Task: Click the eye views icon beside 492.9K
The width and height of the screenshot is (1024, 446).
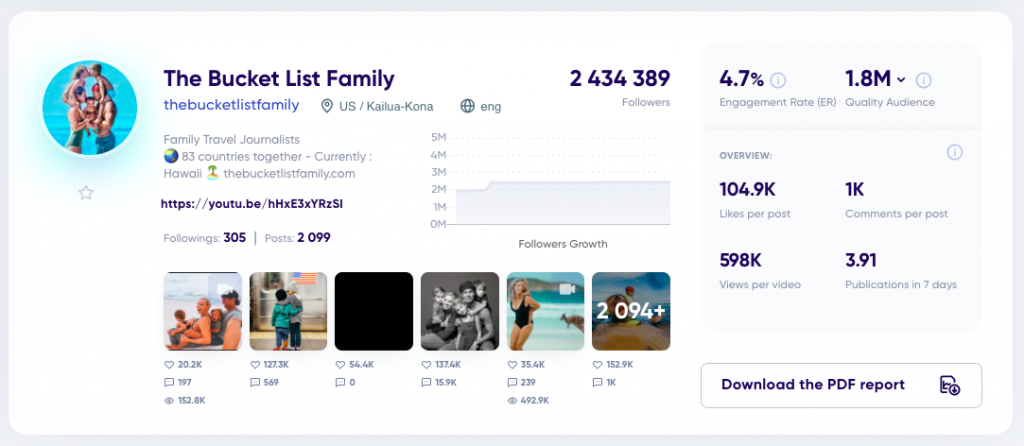Action: (x=512, y=400)
